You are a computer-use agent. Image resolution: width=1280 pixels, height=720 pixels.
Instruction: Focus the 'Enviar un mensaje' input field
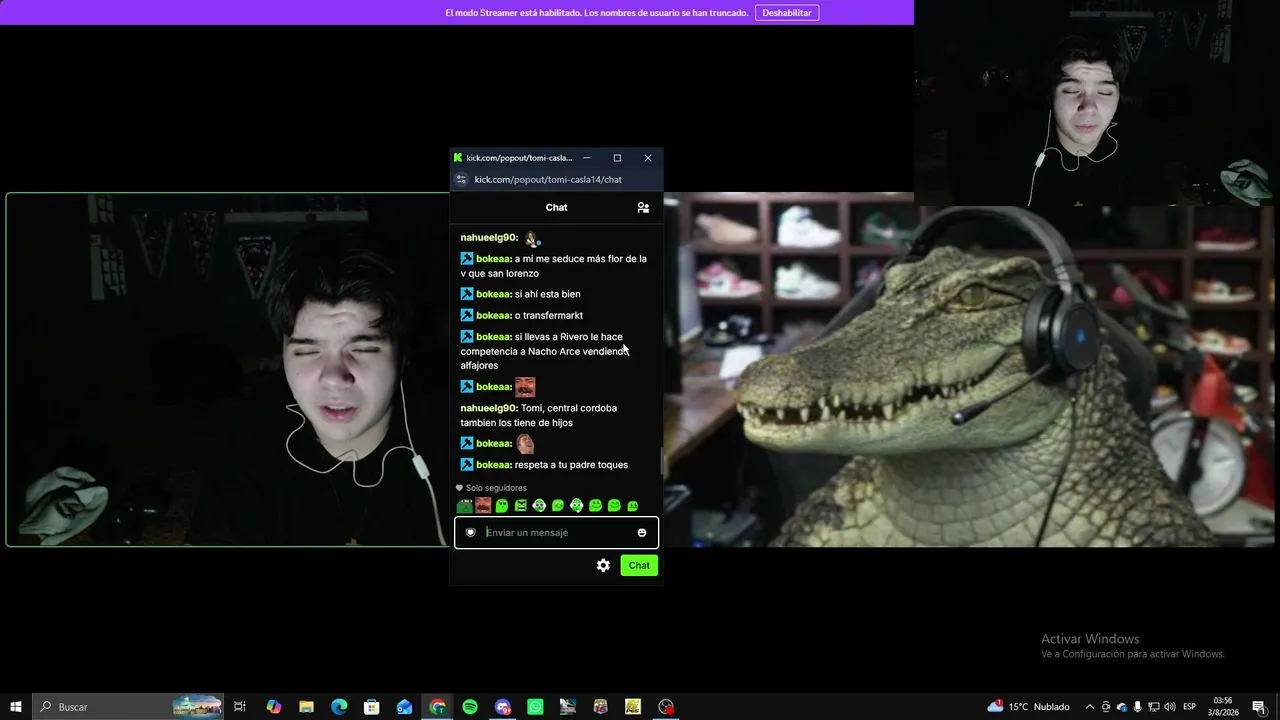click(x=557, y=533)
